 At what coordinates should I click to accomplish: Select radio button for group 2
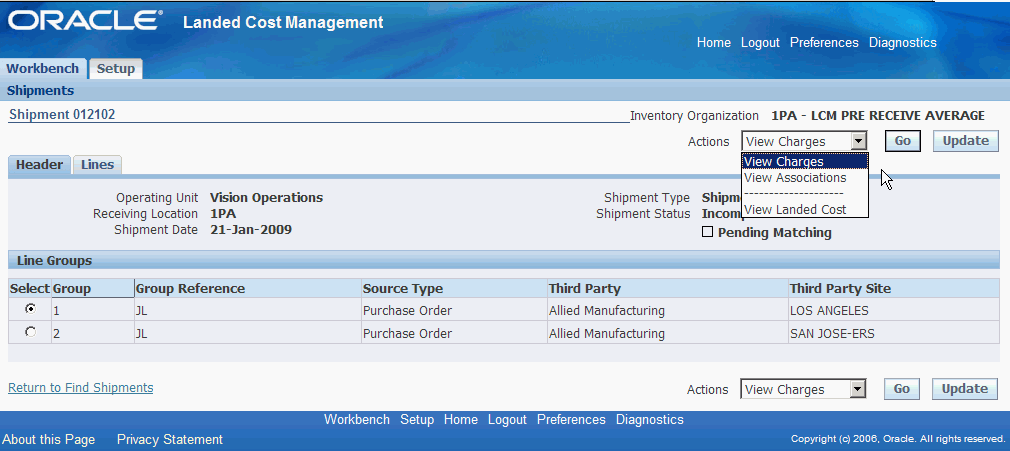[x=30, y=332]
